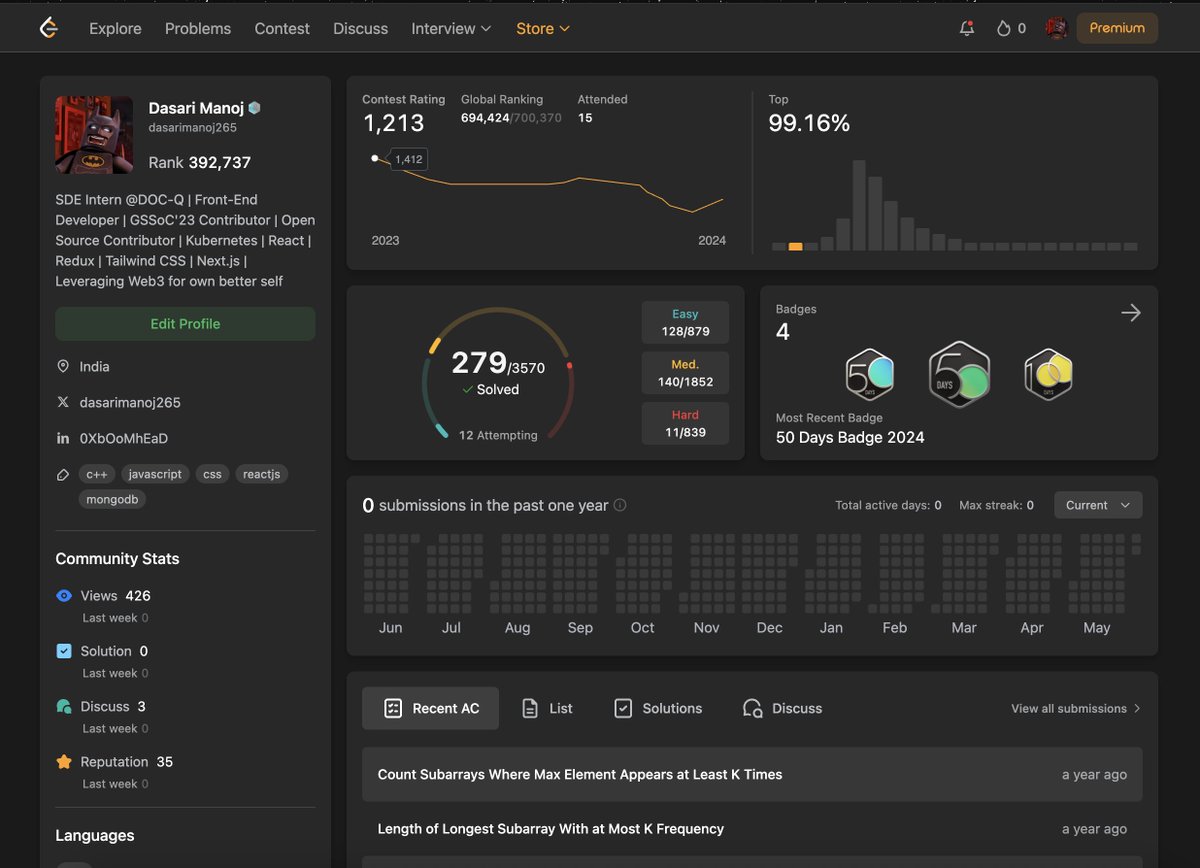Click the Discuss tab bubble icon

753,708
